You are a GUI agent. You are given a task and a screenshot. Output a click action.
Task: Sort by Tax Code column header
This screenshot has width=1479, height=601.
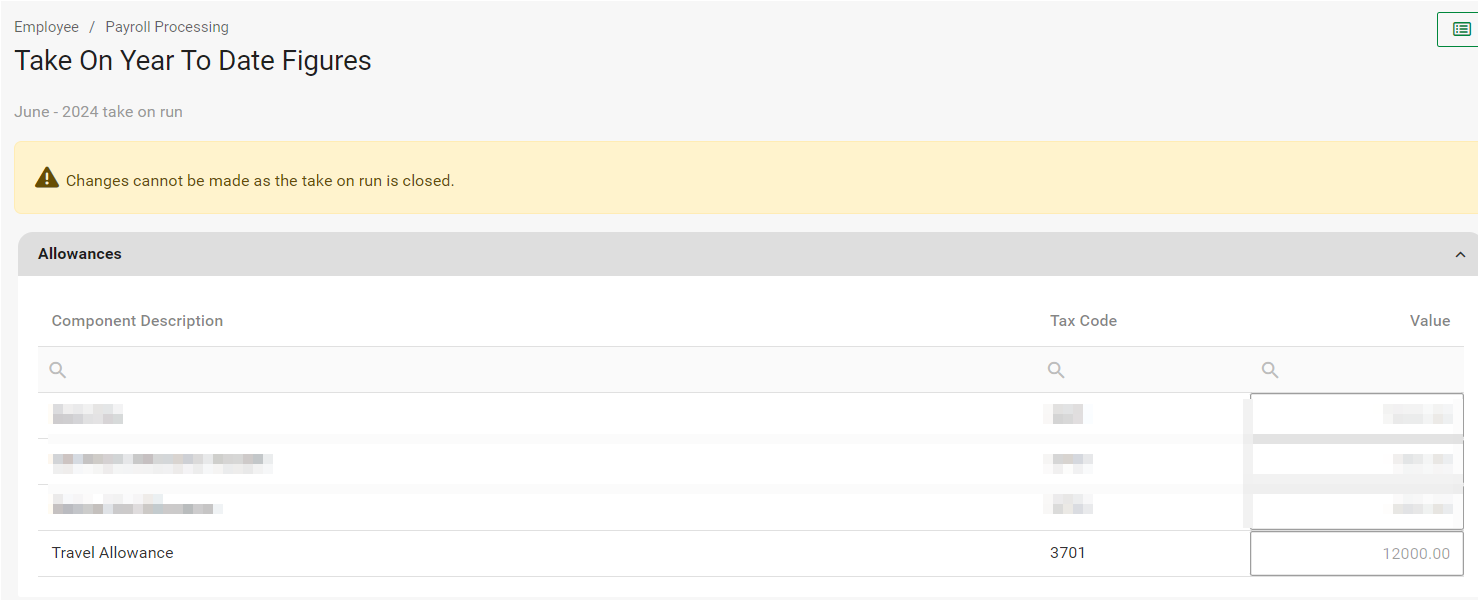click(1083, 321)
